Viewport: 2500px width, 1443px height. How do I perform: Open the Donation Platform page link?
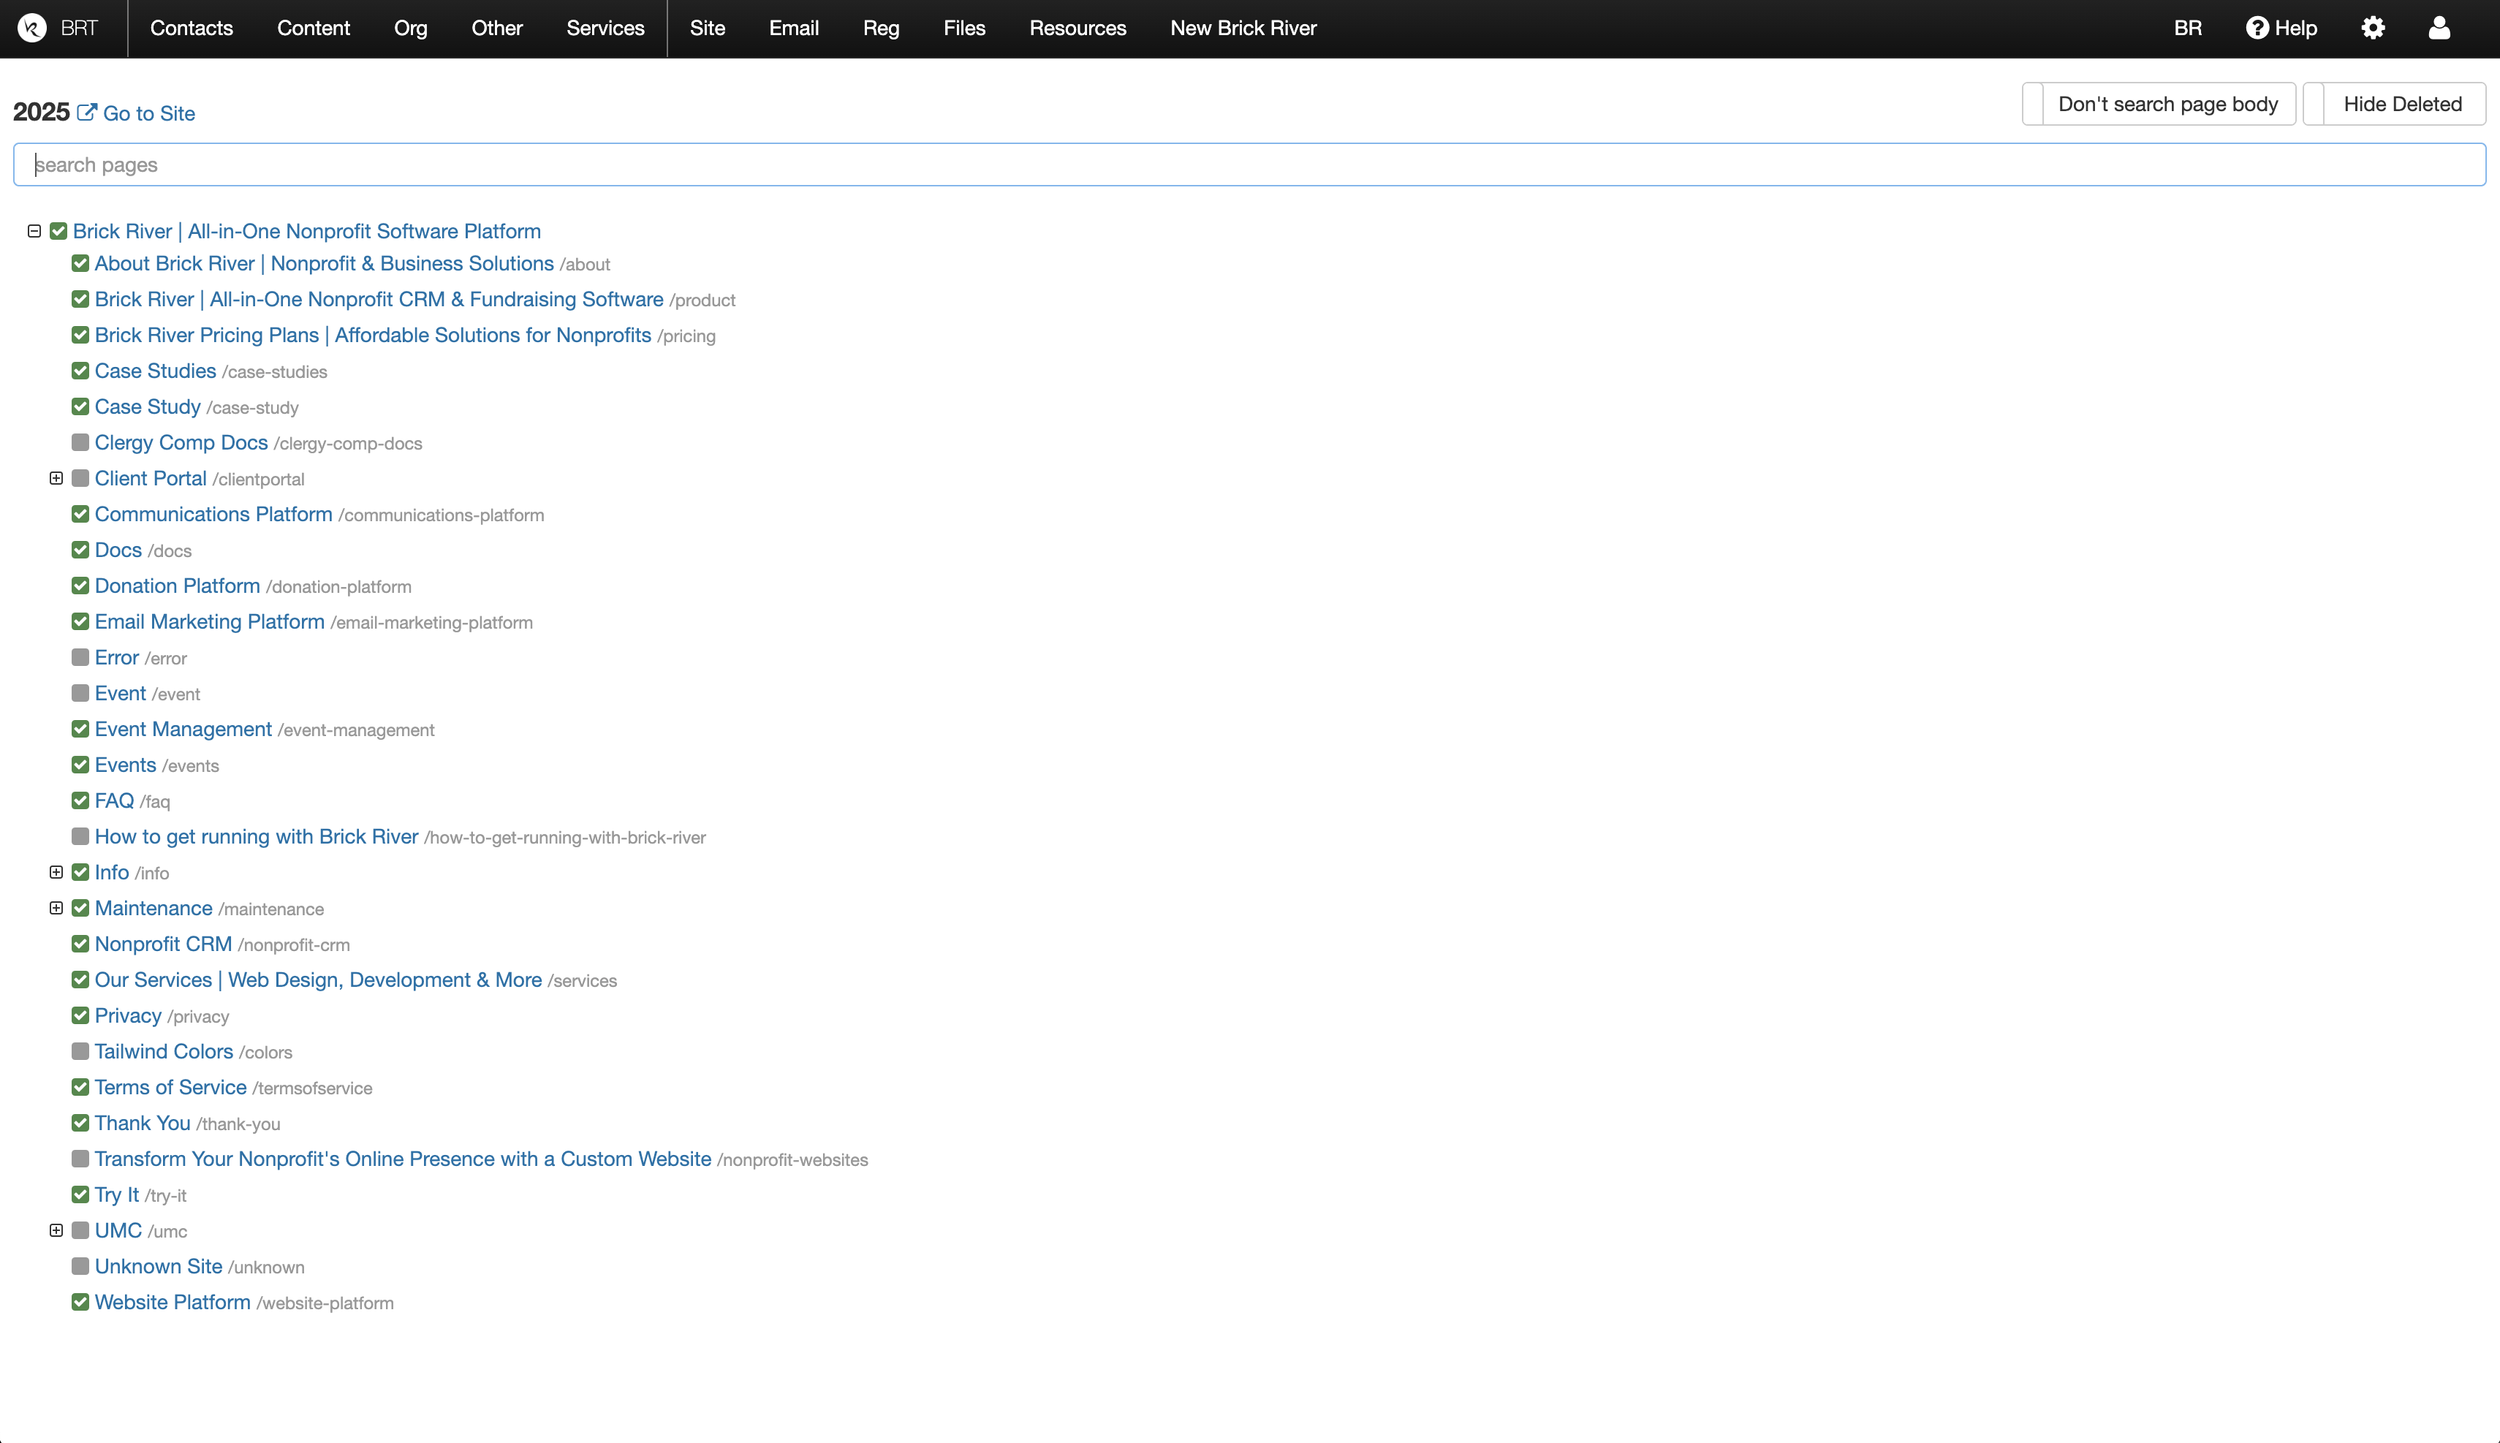(x=177, y=586)
